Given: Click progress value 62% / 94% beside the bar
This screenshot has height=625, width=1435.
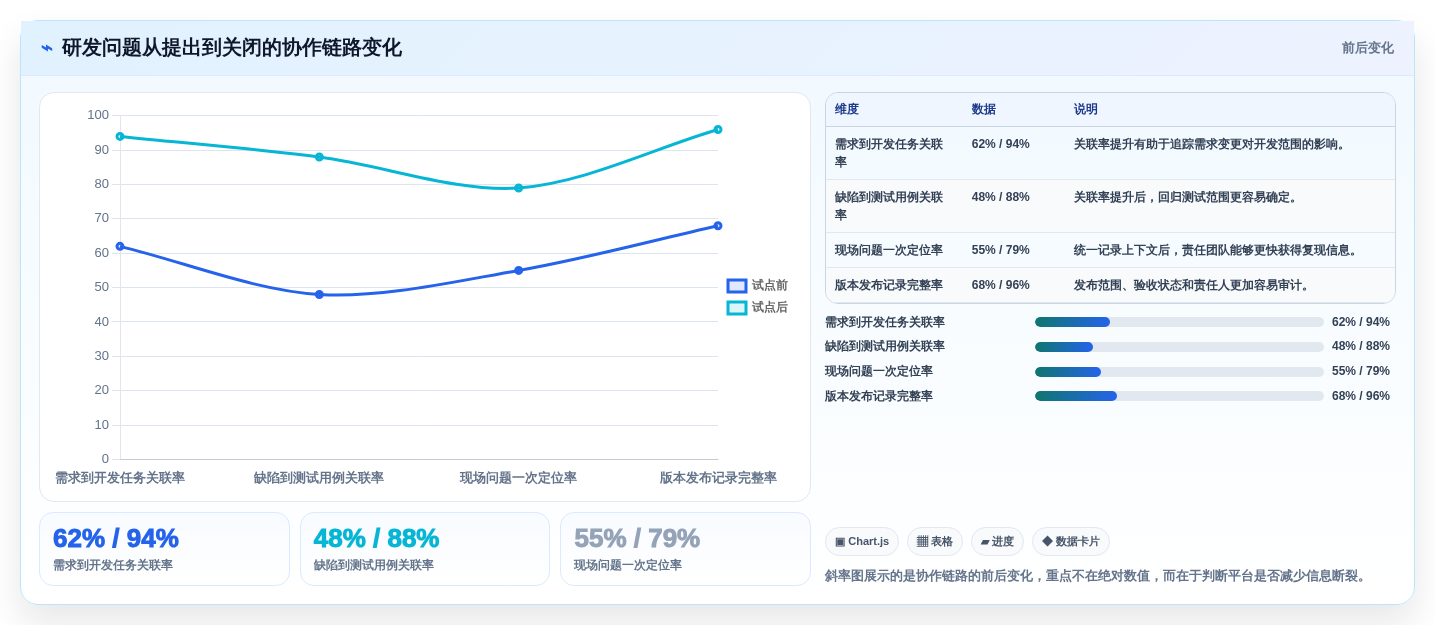Looking at the screenshot, I should click(1361, 322).
